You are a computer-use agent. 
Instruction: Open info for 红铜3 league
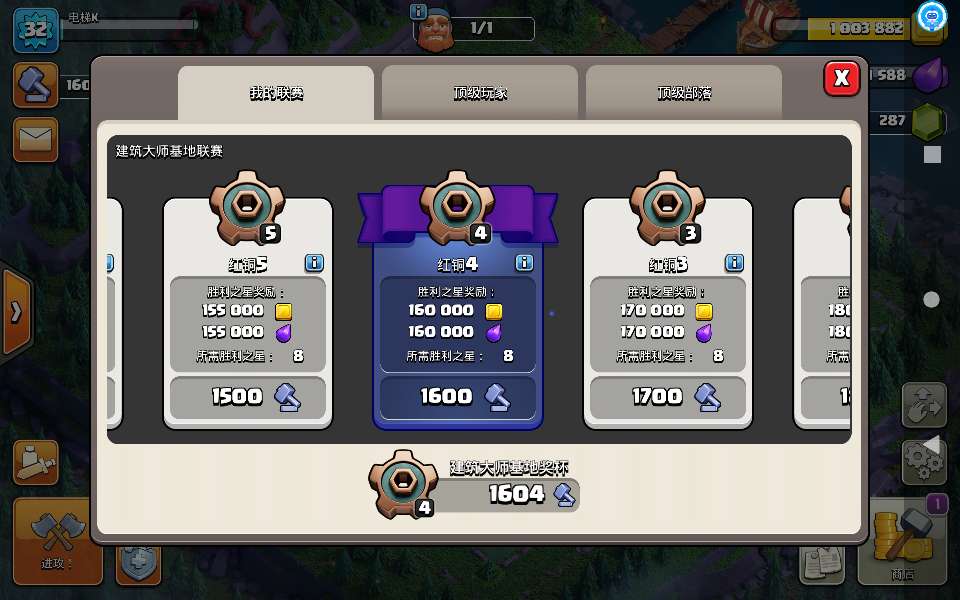[x=734, y=263]
